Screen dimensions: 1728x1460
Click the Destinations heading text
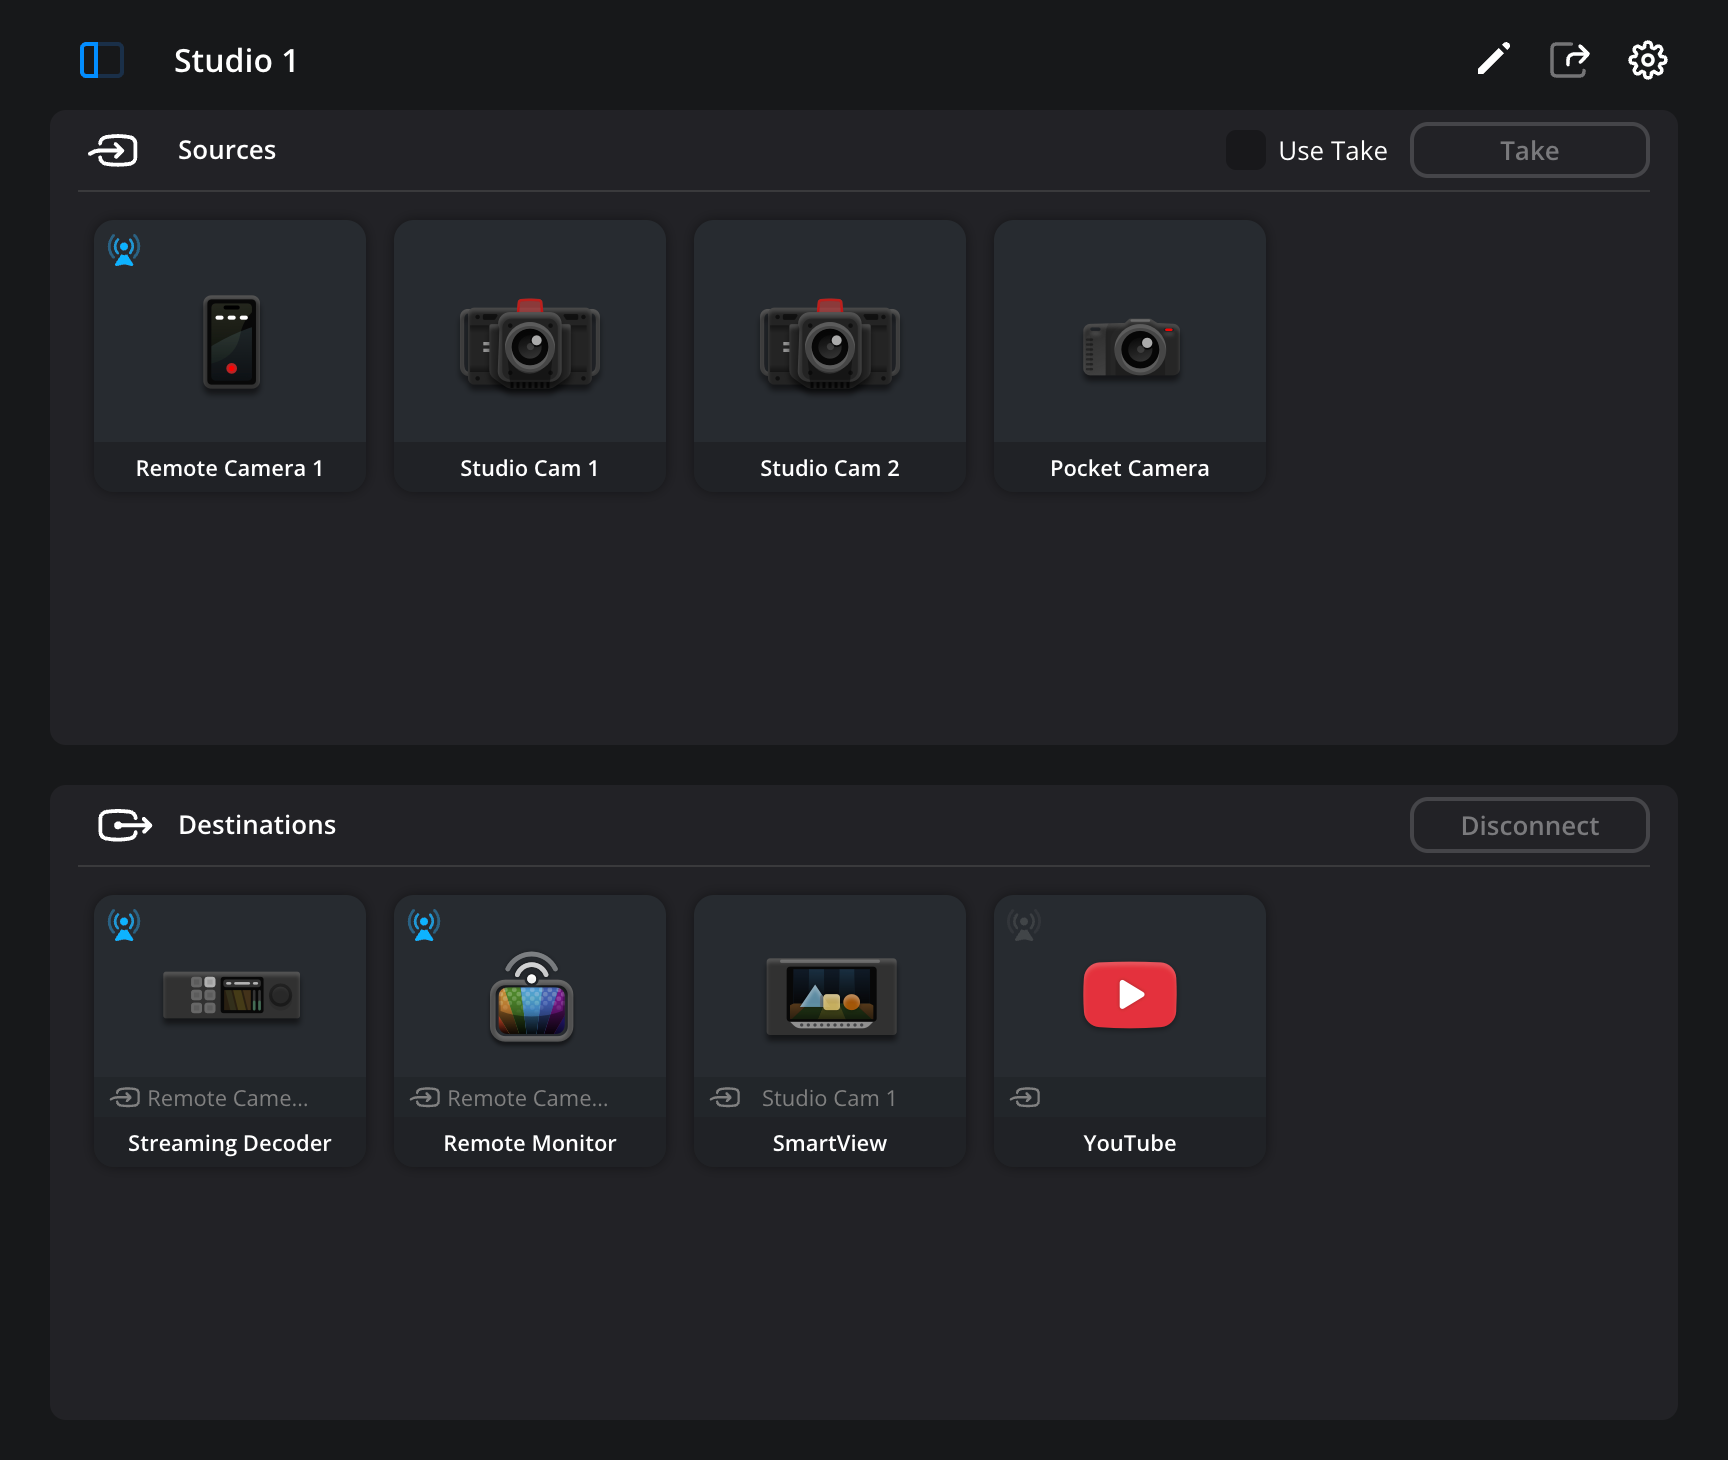(x=257, y=825)
